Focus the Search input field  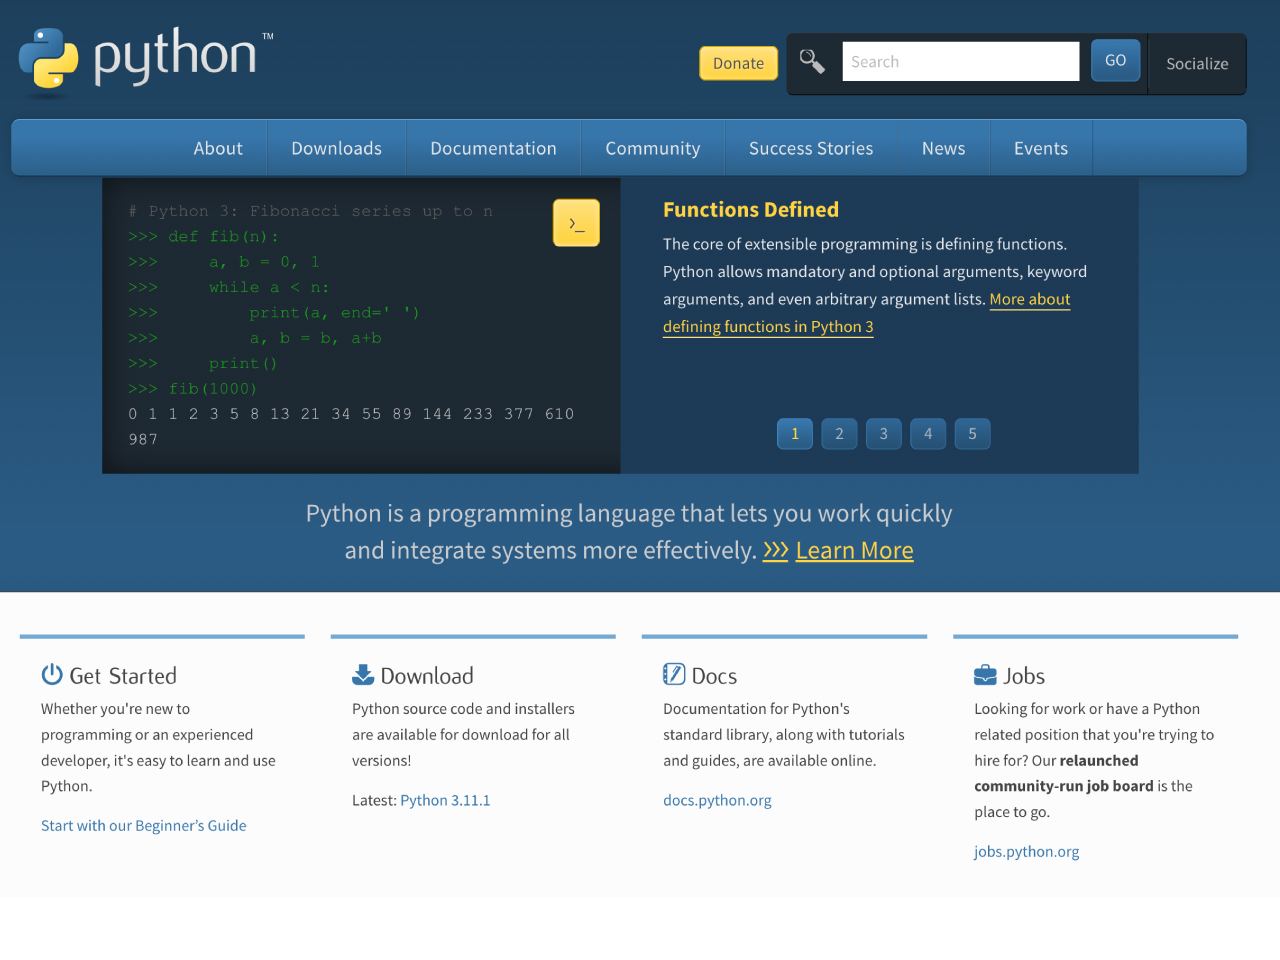pyautogui.click(x=961, y=62)
